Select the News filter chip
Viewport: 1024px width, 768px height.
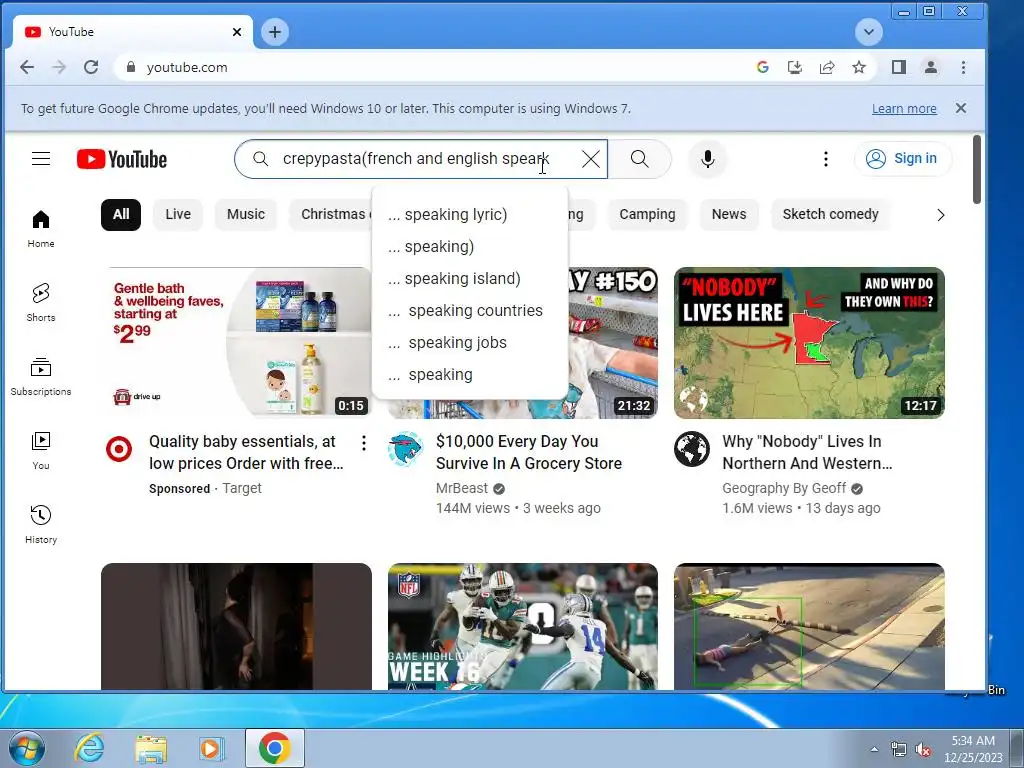(729, 214)
